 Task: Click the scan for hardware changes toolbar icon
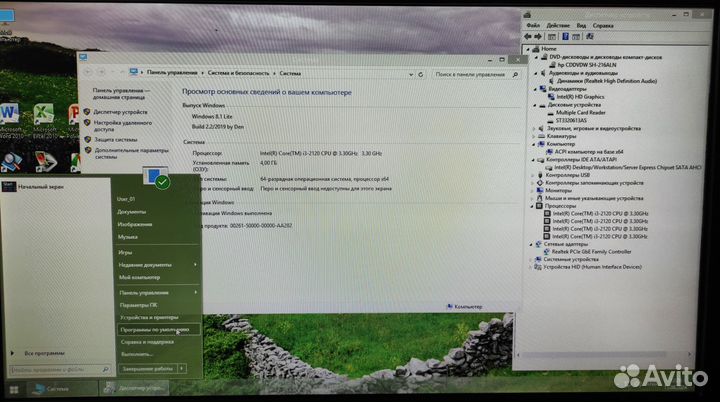coord(590,36)
